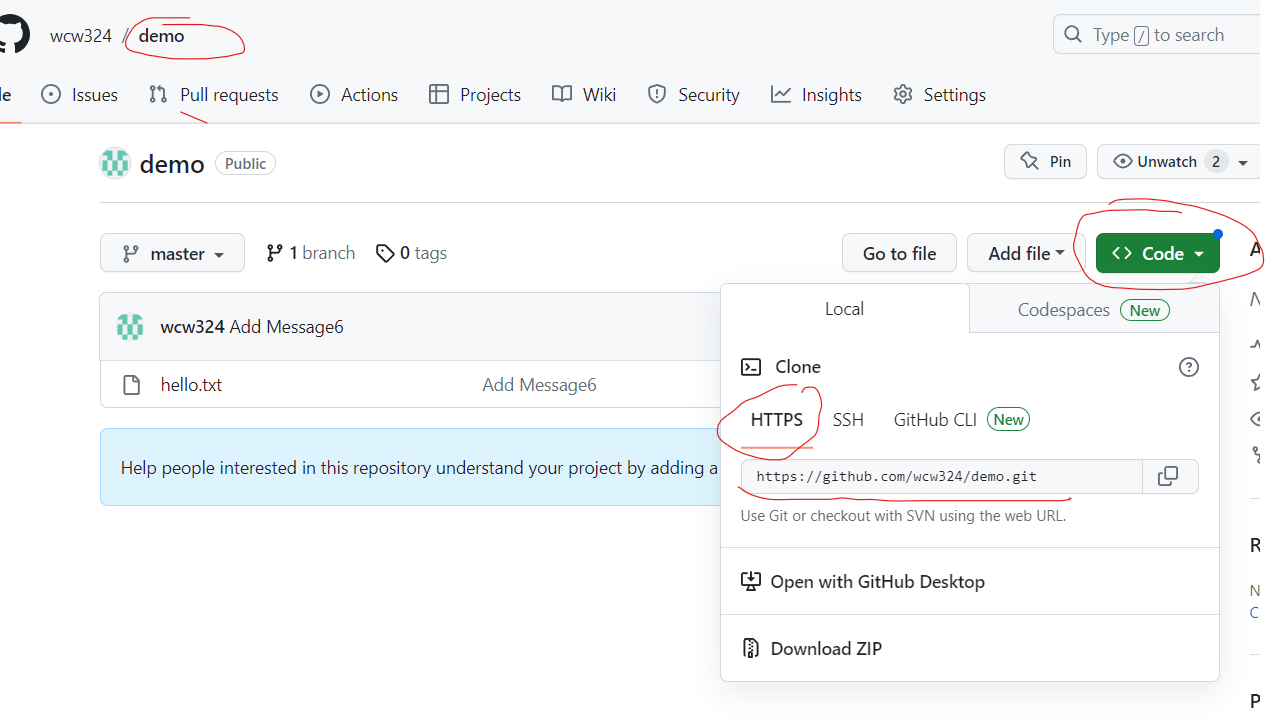View the '1 branch' link
This screenshot has width=1265, height=722.
310,253
